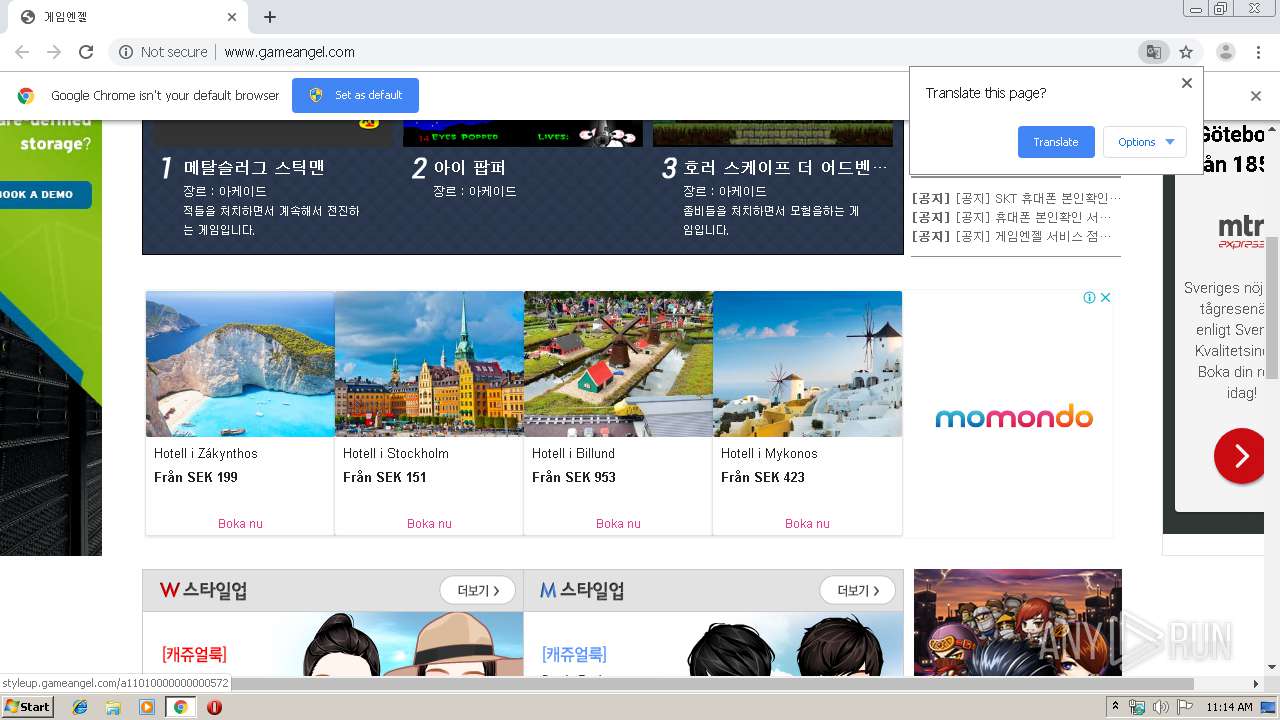Open game 메탈슬러그 스틱맨
Viewport: 1280px width, 720px height.
click(254, 167)
